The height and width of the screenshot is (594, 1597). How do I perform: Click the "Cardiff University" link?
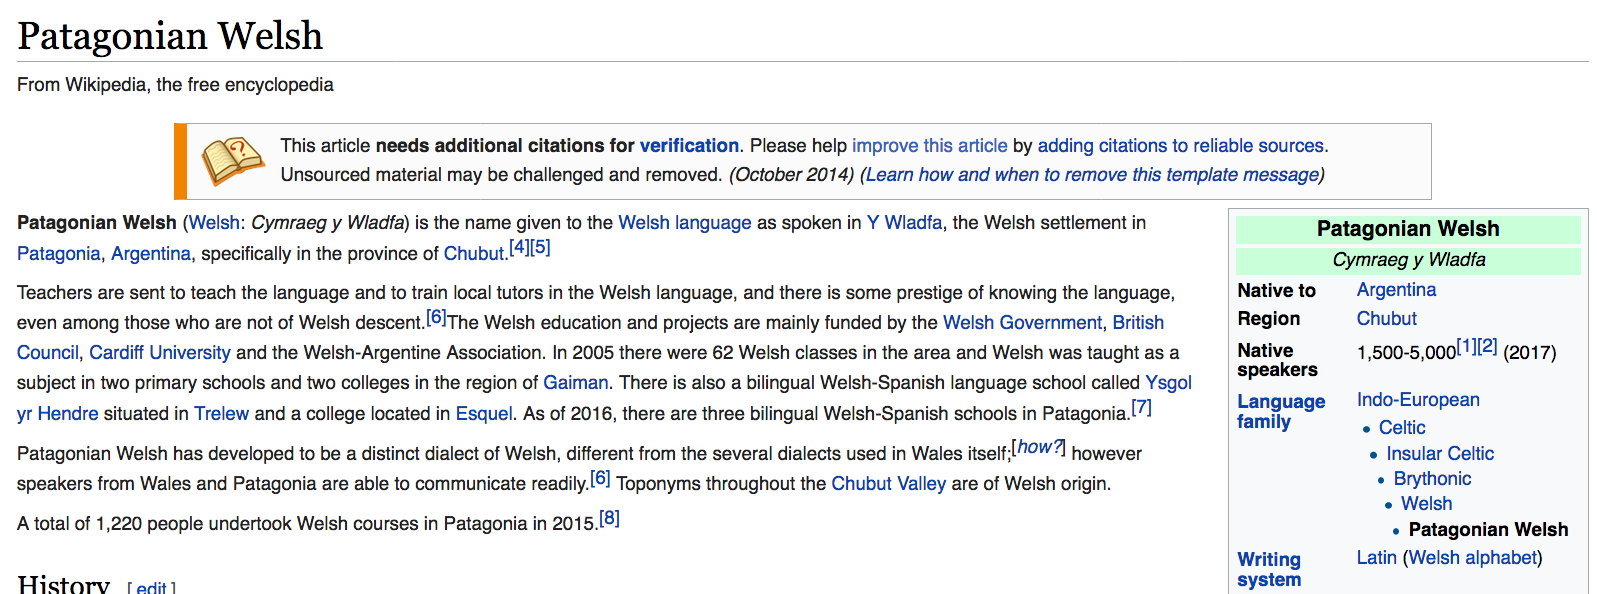[x=160, y=353]
